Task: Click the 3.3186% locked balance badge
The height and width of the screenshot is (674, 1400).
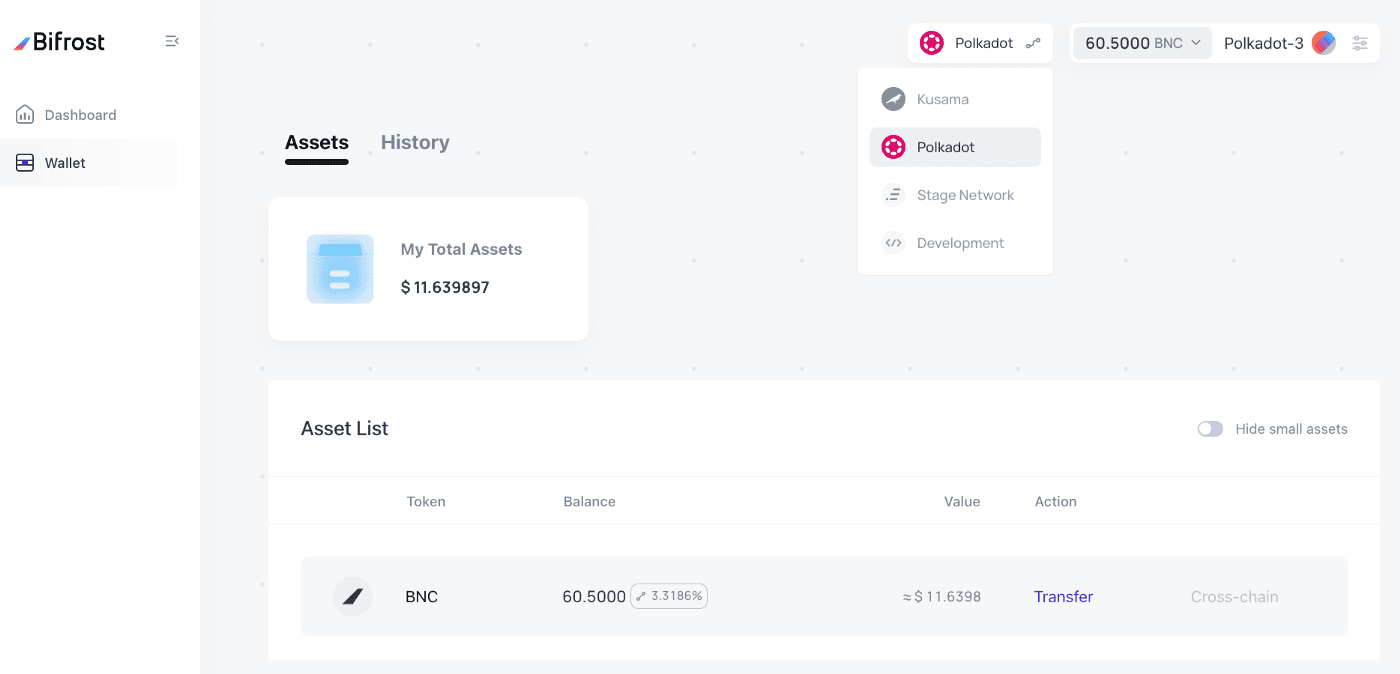Action: coord(669,596)
